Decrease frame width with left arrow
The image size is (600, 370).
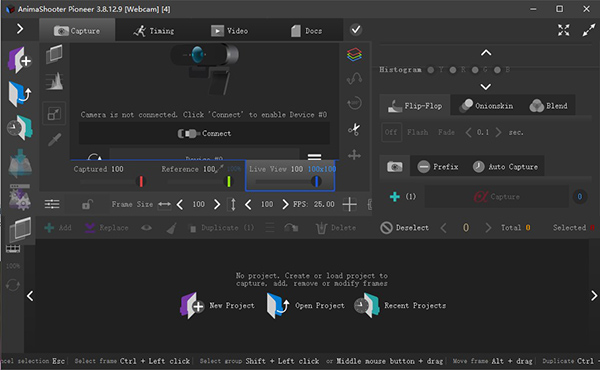point(180,204)
